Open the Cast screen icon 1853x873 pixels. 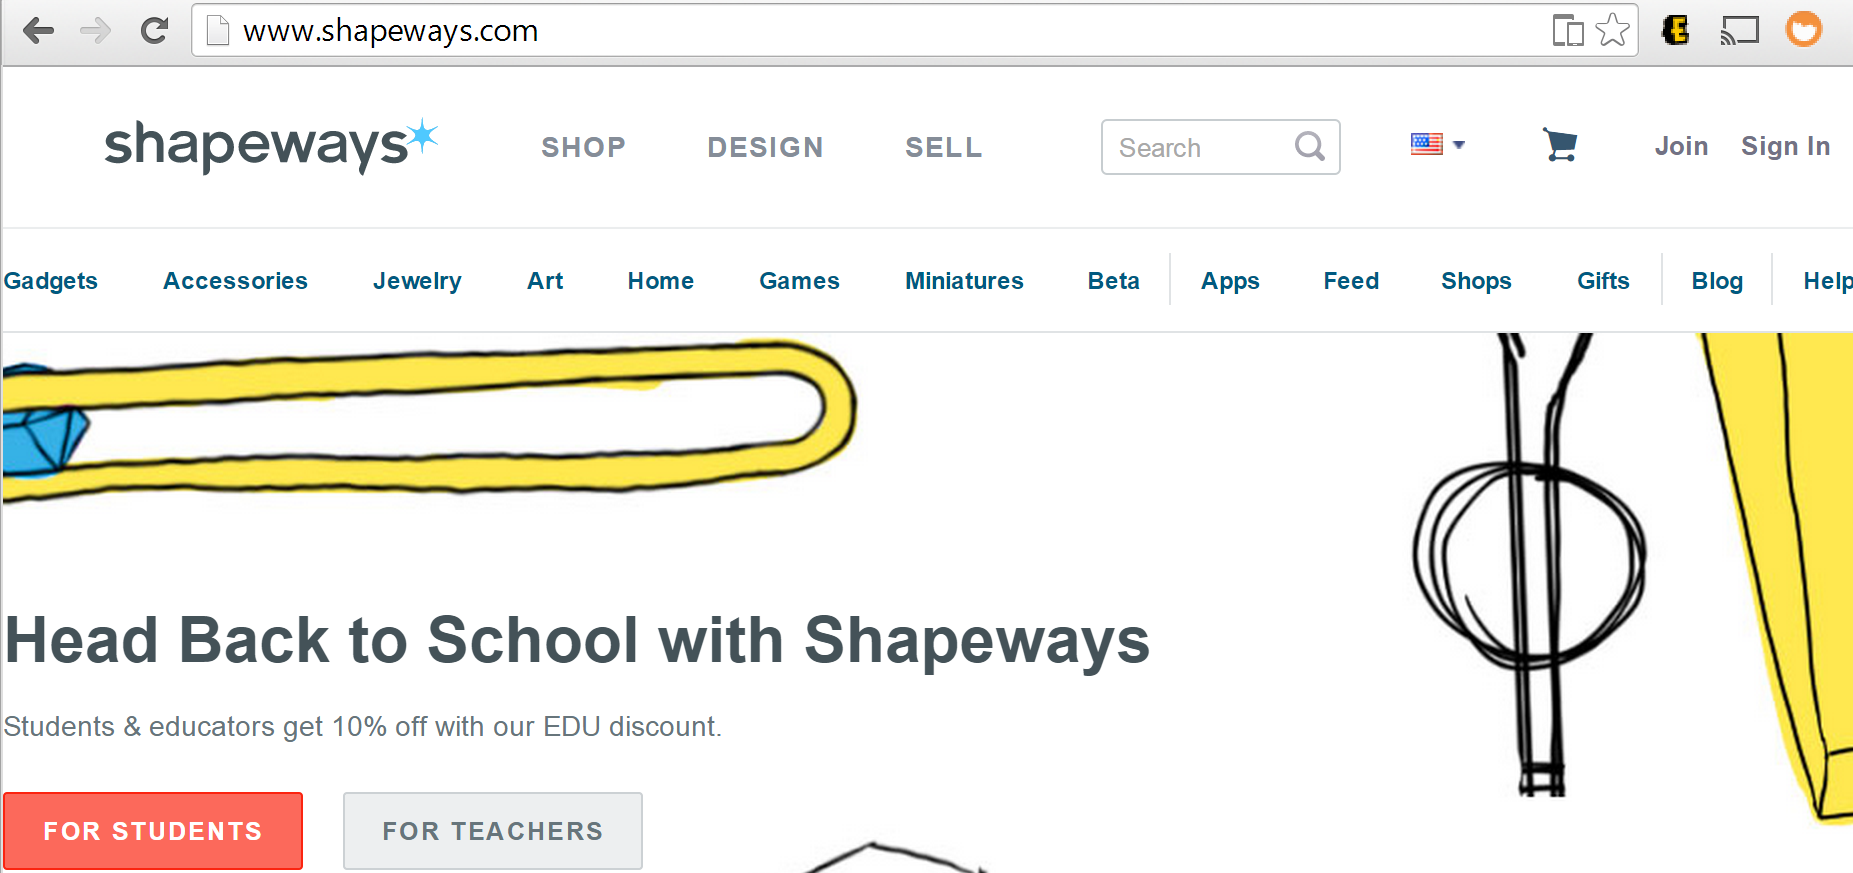(1739, 31)
